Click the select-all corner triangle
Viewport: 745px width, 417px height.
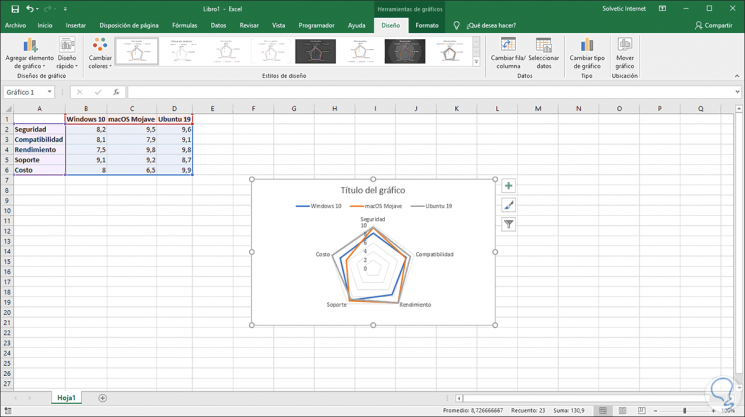(8, 109)
